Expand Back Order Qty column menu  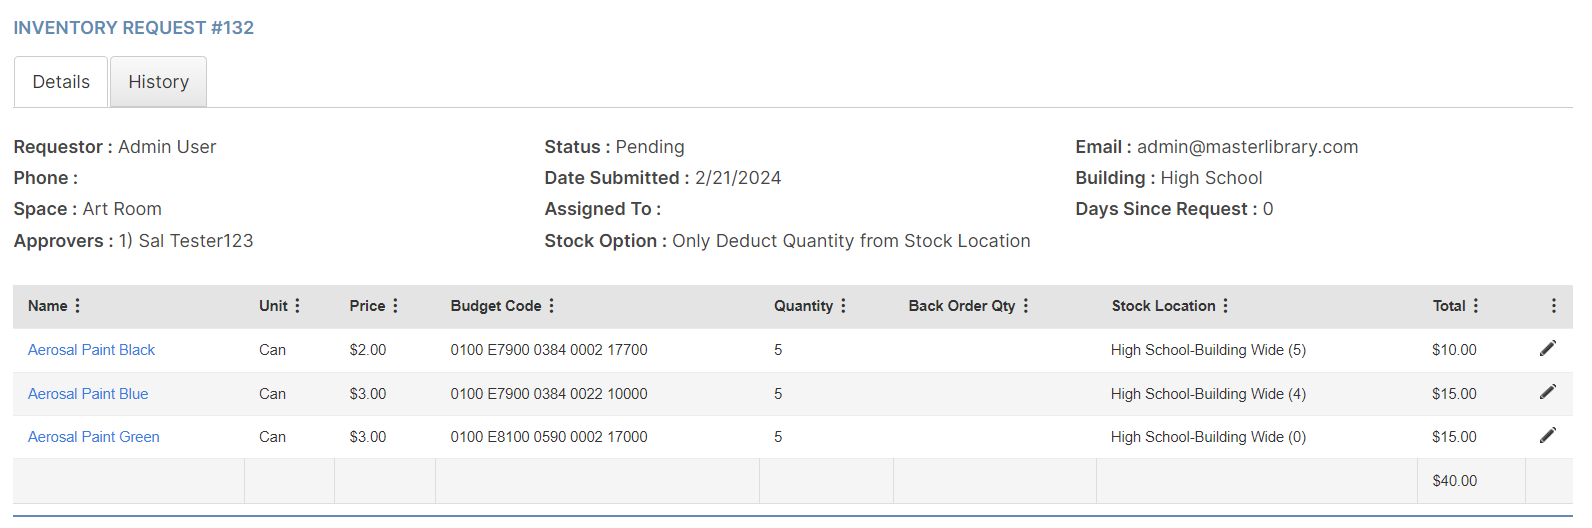point(1025,306)
